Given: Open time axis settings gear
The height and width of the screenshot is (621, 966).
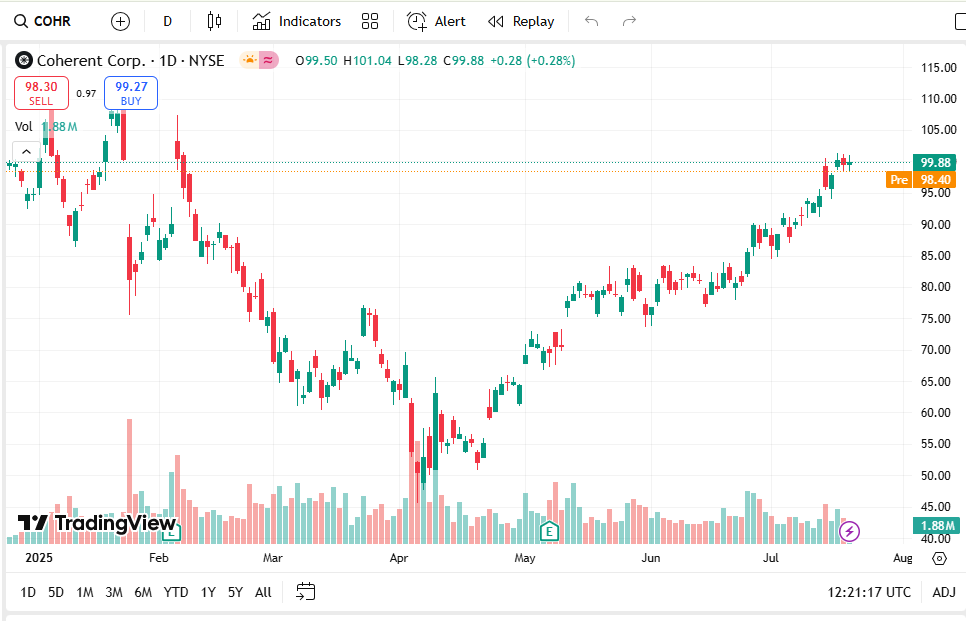Looking at the screenshot, I should (x=939, y=558).
